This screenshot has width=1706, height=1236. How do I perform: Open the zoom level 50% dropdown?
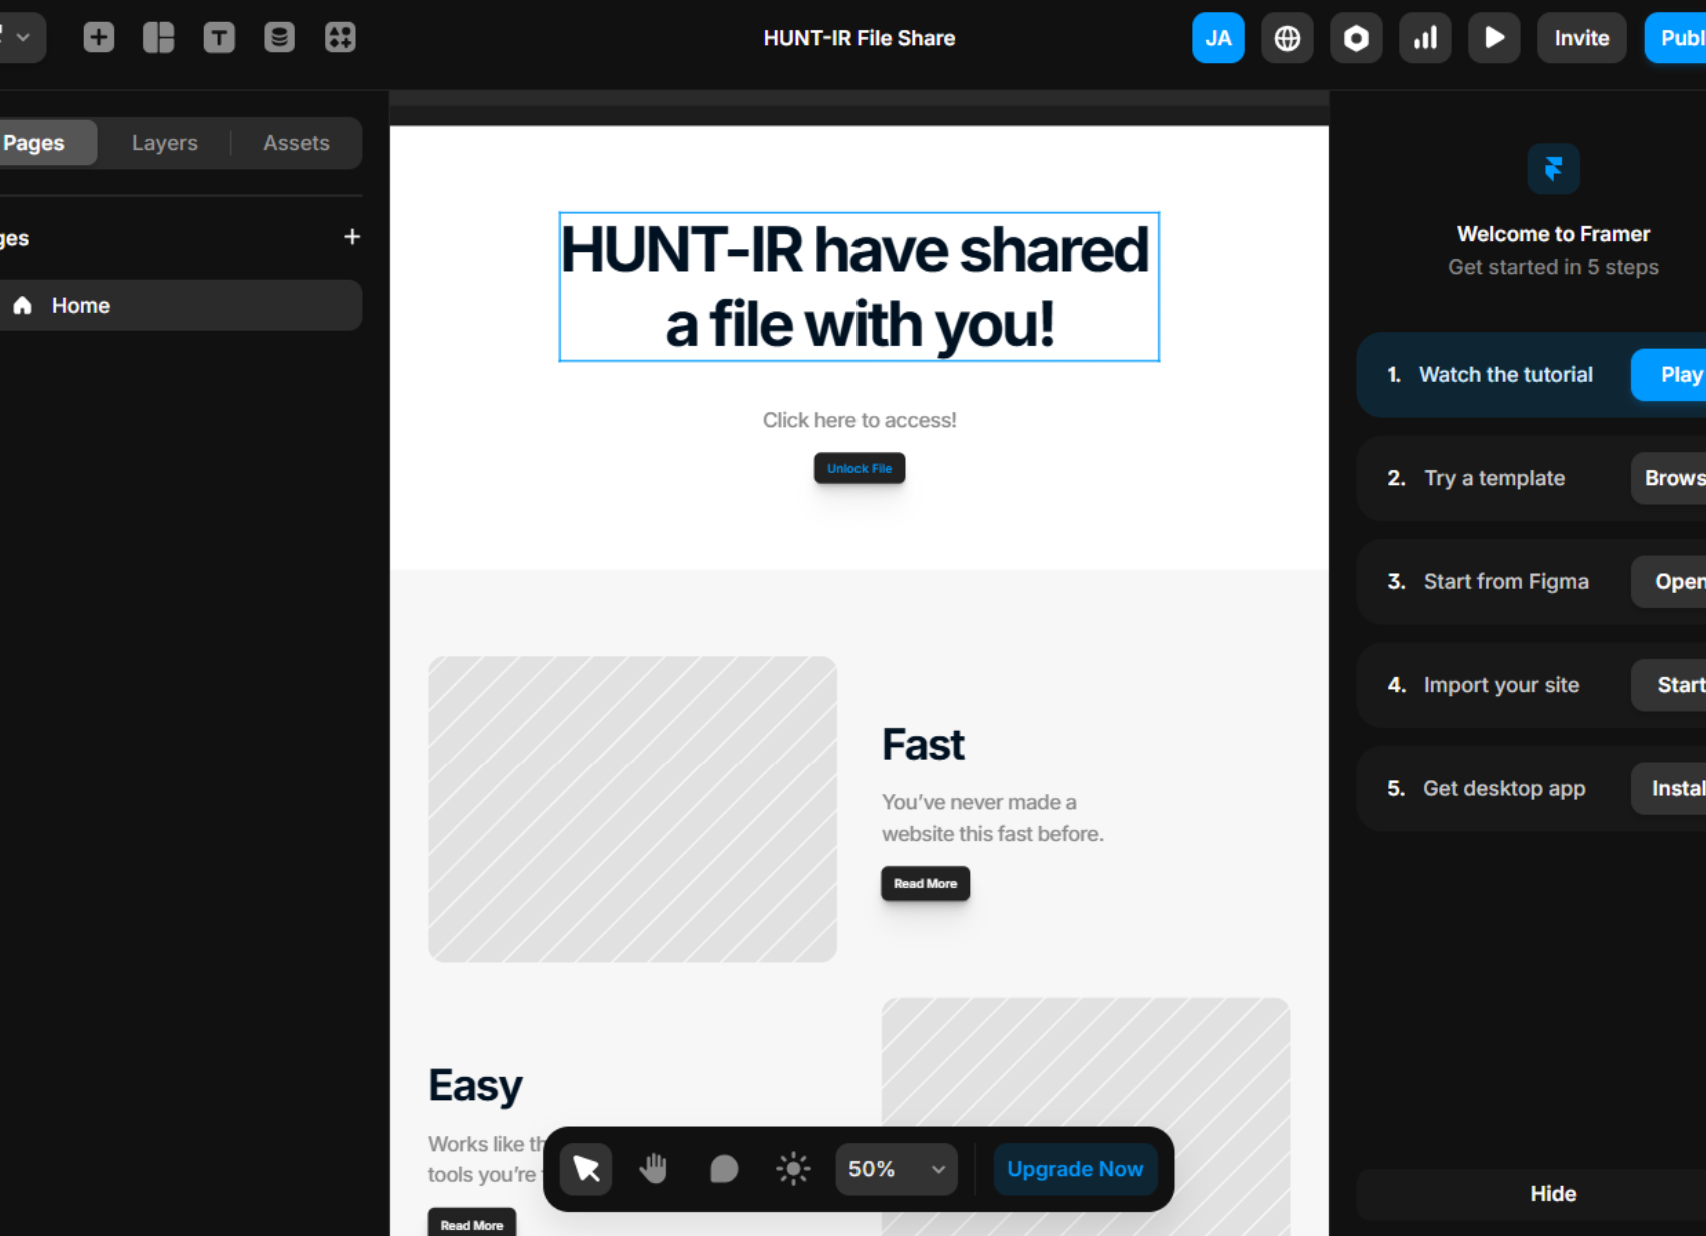tap(895, 1168)
